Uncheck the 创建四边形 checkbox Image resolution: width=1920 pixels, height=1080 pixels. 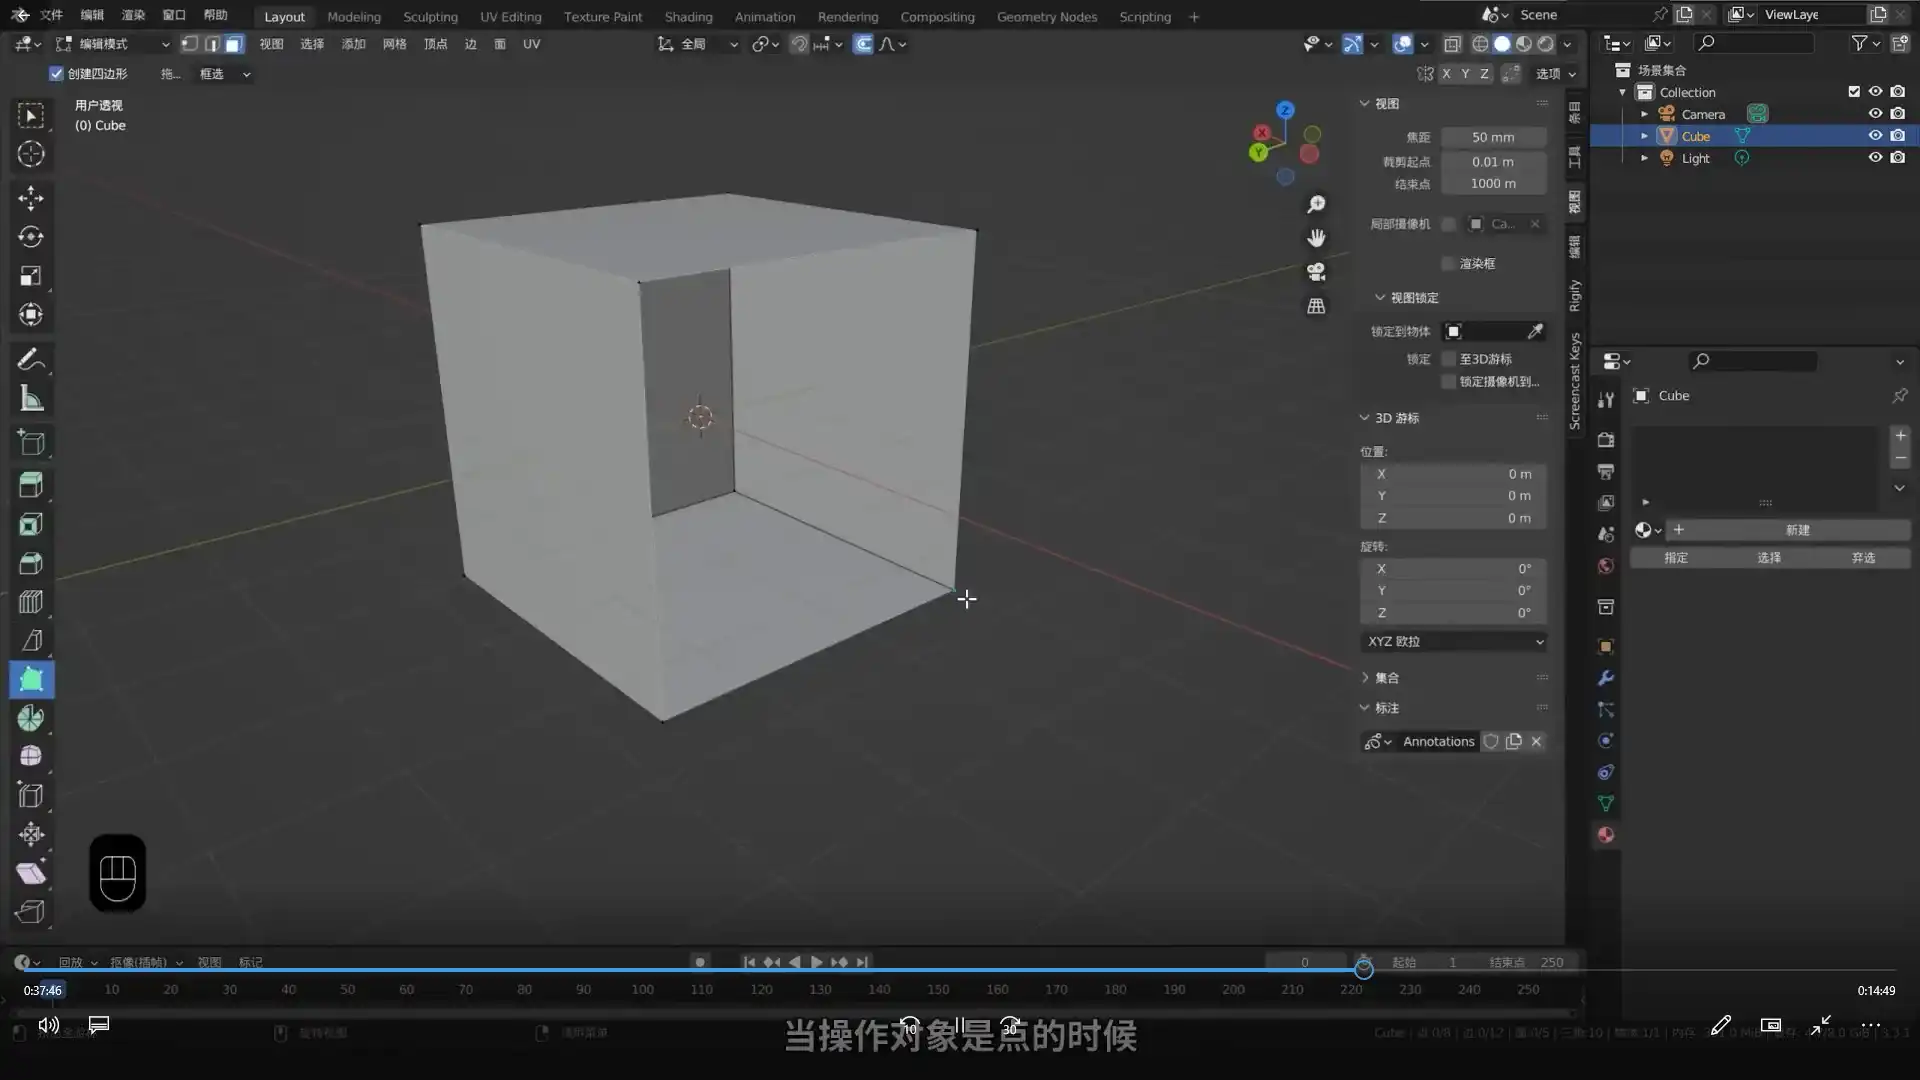(57, 73)
